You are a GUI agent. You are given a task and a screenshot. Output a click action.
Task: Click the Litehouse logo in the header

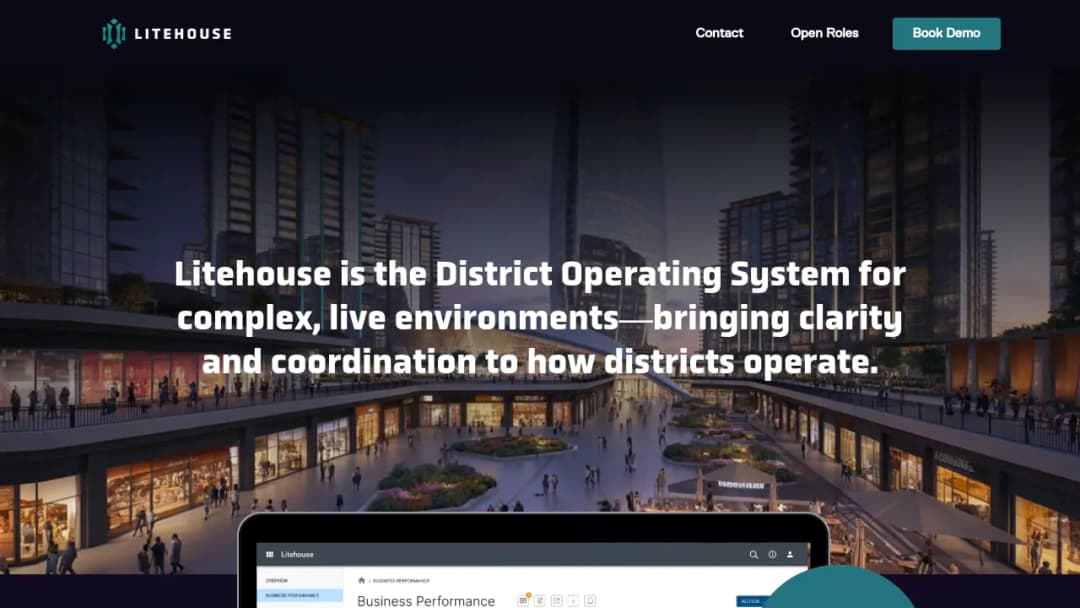(x=167, y=33)
